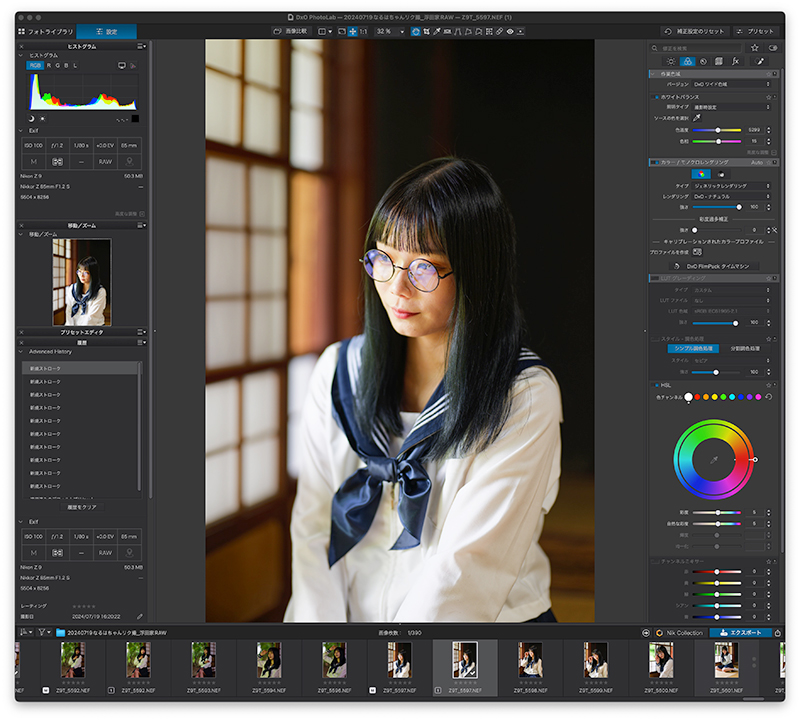Select the R channel histogram tab
Image resolution: width=800 pixels, height=720 pixels.
(49, 66)
